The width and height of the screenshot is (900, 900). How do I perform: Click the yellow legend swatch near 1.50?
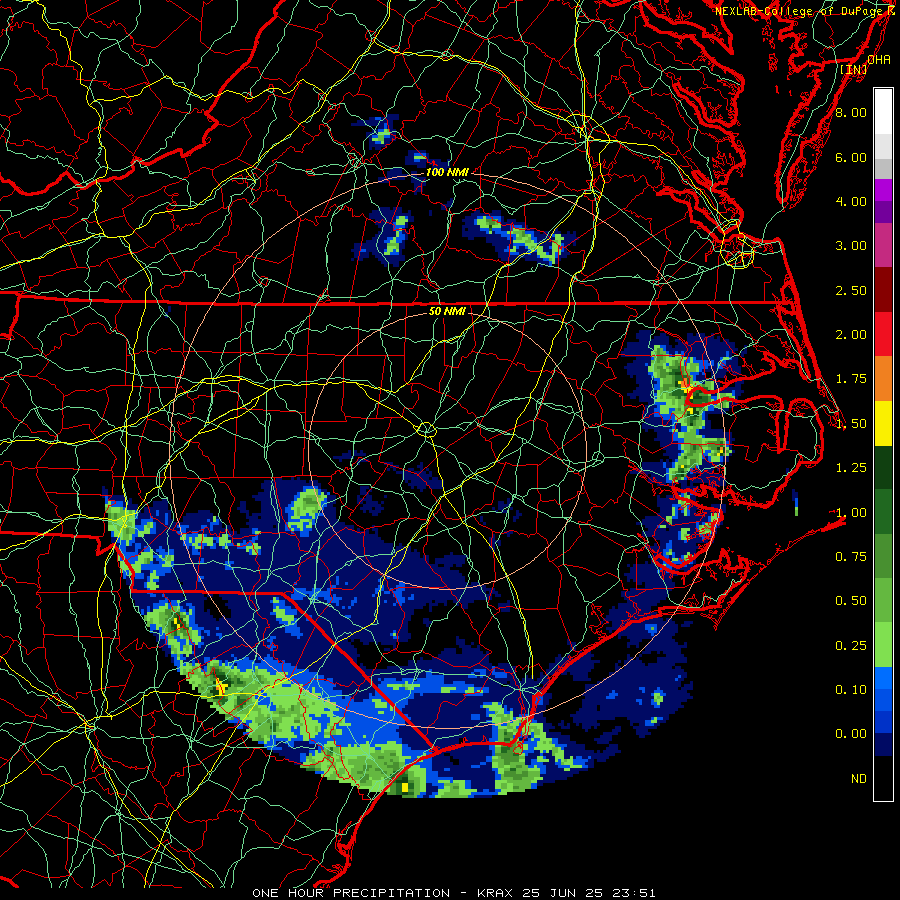tap(883, 423)
